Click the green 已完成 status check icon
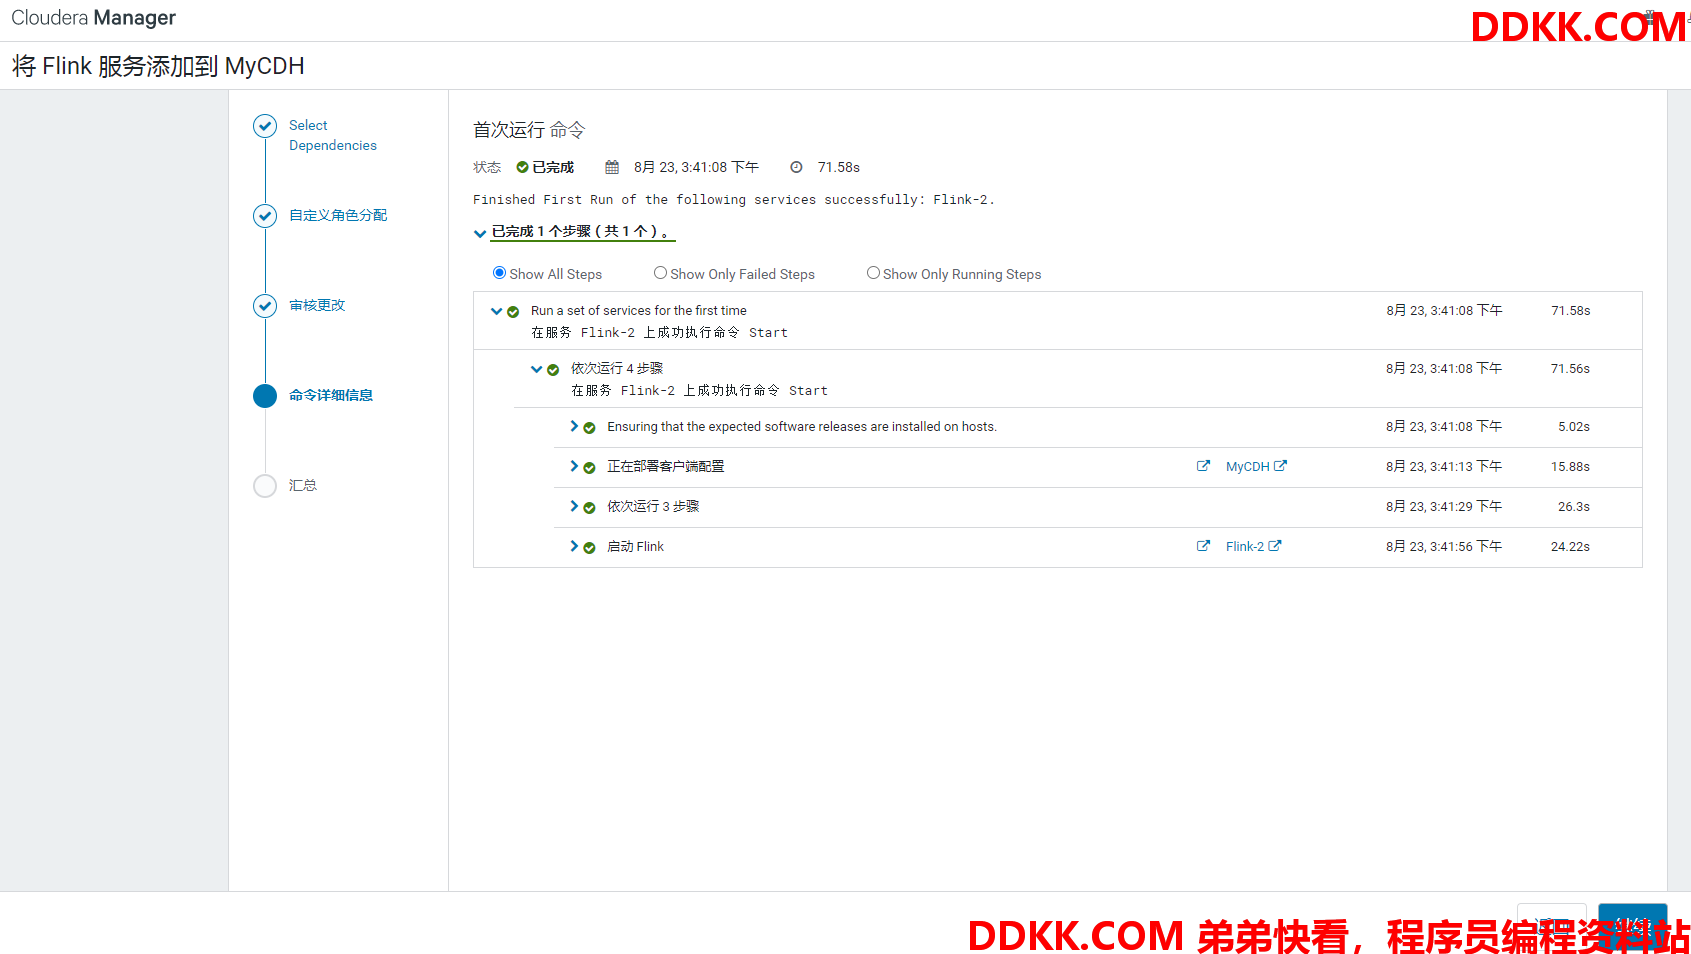The image size is (1691, 954). pos(522,167)
